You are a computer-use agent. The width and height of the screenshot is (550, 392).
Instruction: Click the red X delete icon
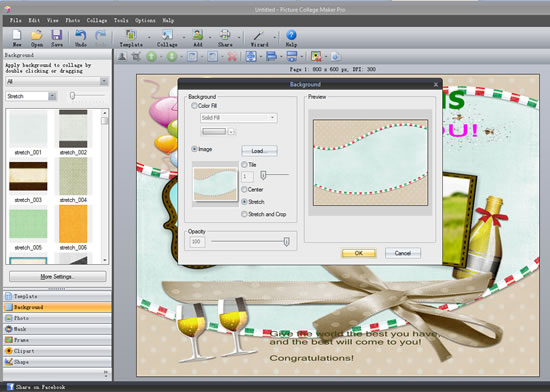coord(232,56)
